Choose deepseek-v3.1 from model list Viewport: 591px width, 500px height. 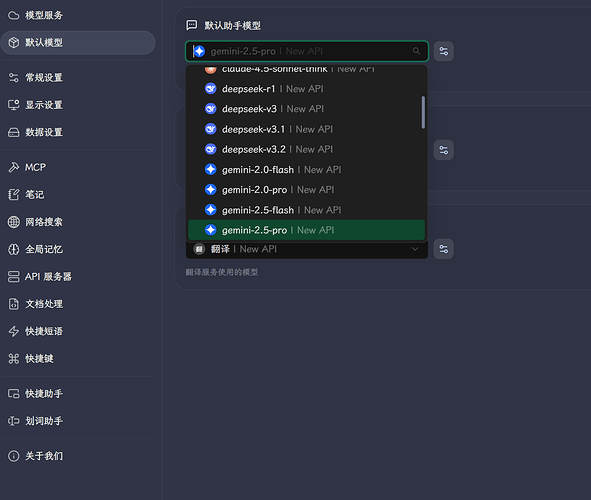(306, 129)
